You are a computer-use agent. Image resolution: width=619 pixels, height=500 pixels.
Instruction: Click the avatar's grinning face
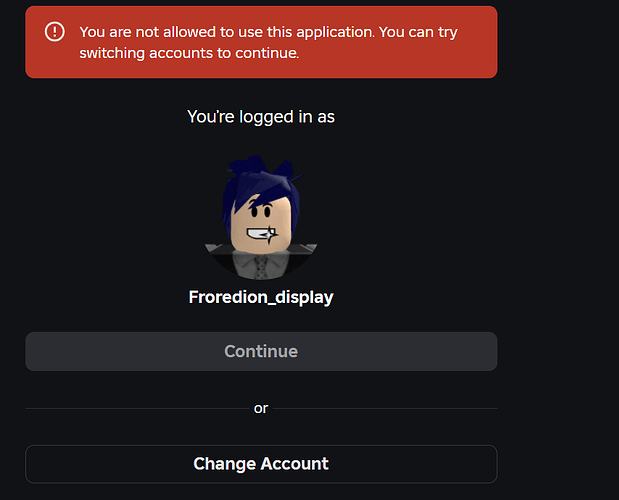point(261,224)
